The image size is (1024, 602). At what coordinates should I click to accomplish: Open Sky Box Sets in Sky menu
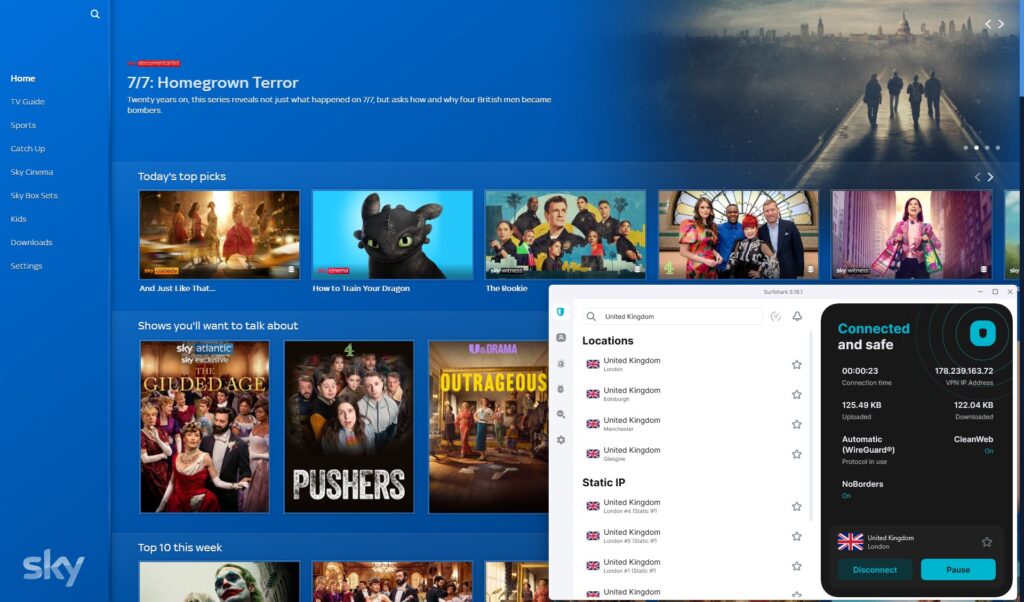pos(34,196)
